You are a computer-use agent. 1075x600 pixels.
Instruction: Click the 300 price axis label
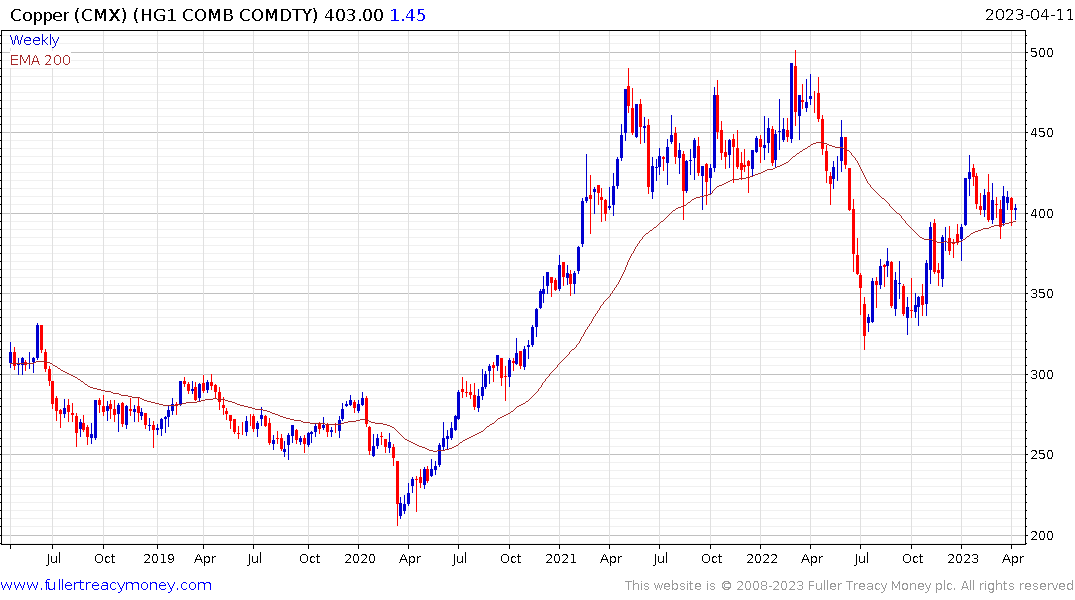[x=1042, y=375]
